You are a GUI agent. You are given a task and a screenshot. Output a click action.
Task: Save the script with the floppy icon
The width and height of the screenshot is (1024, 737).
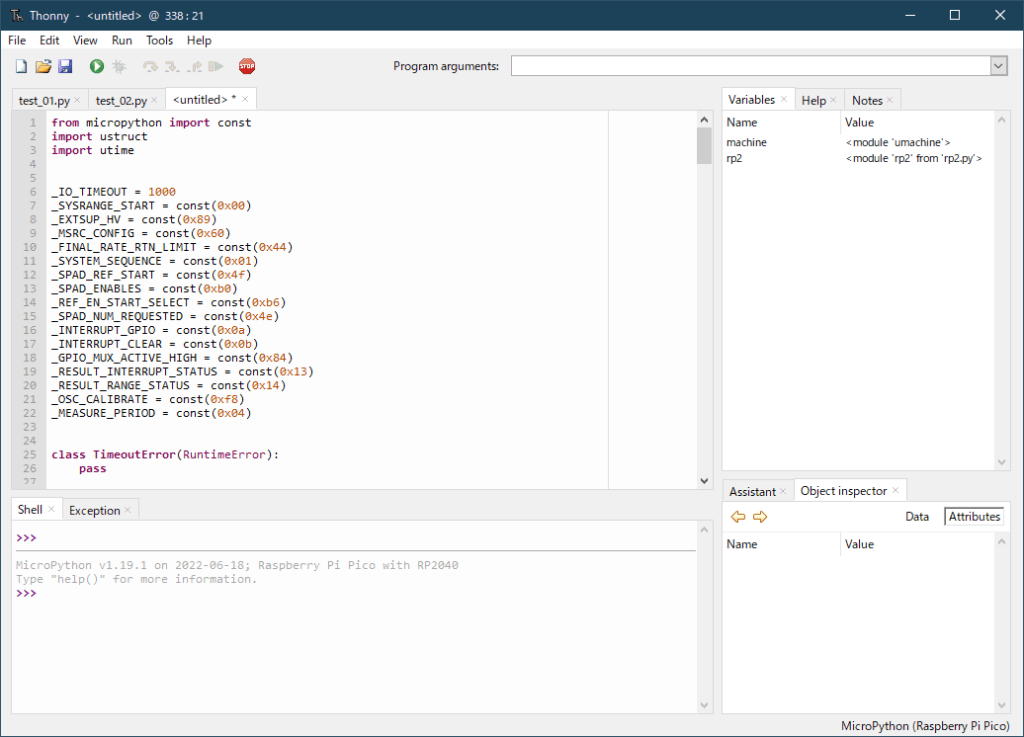pyautogui.click(x=65, y=66)
